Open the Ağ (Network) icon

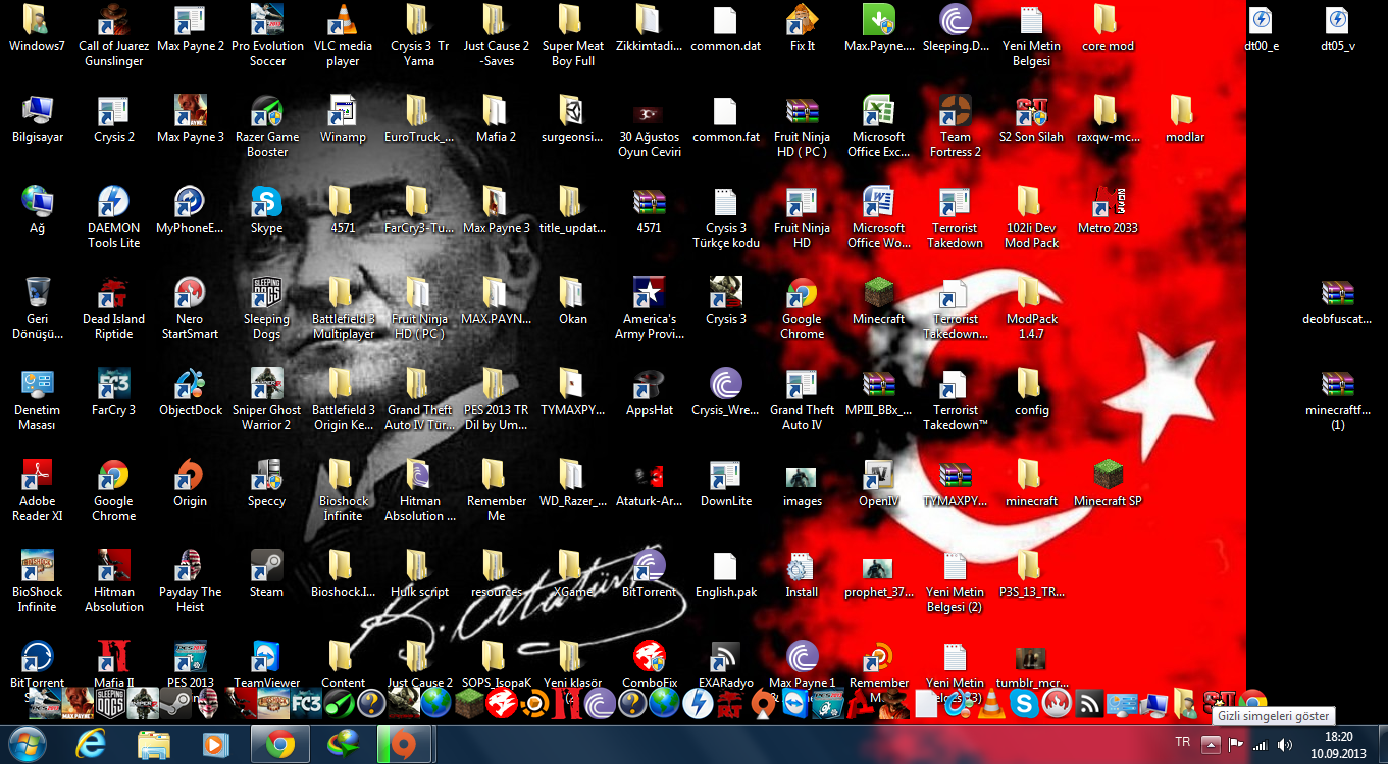pos(37,211)
